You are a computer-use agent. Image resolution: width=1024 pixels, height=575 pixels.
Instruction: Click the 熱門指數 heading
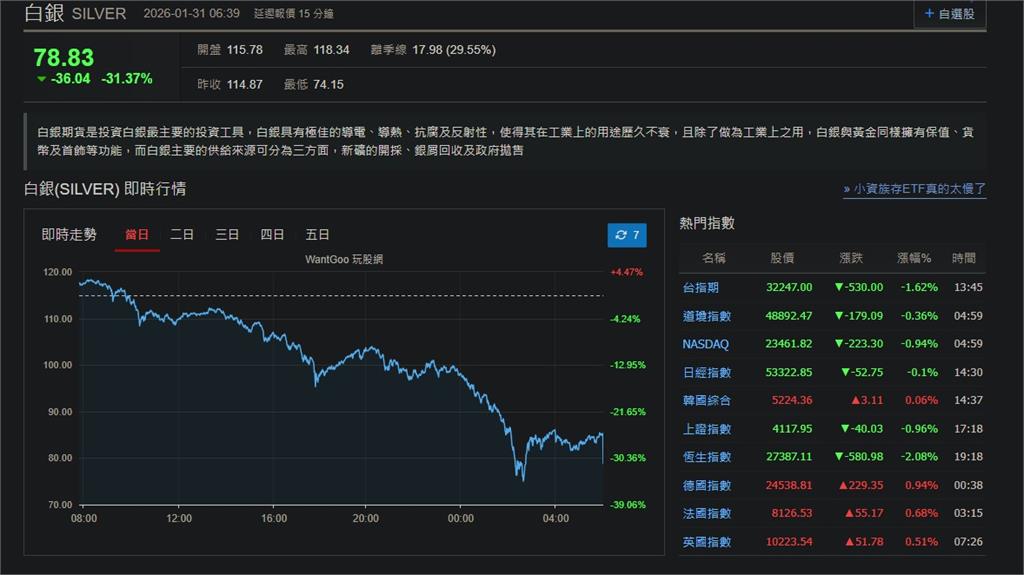(x=707, y=223)
